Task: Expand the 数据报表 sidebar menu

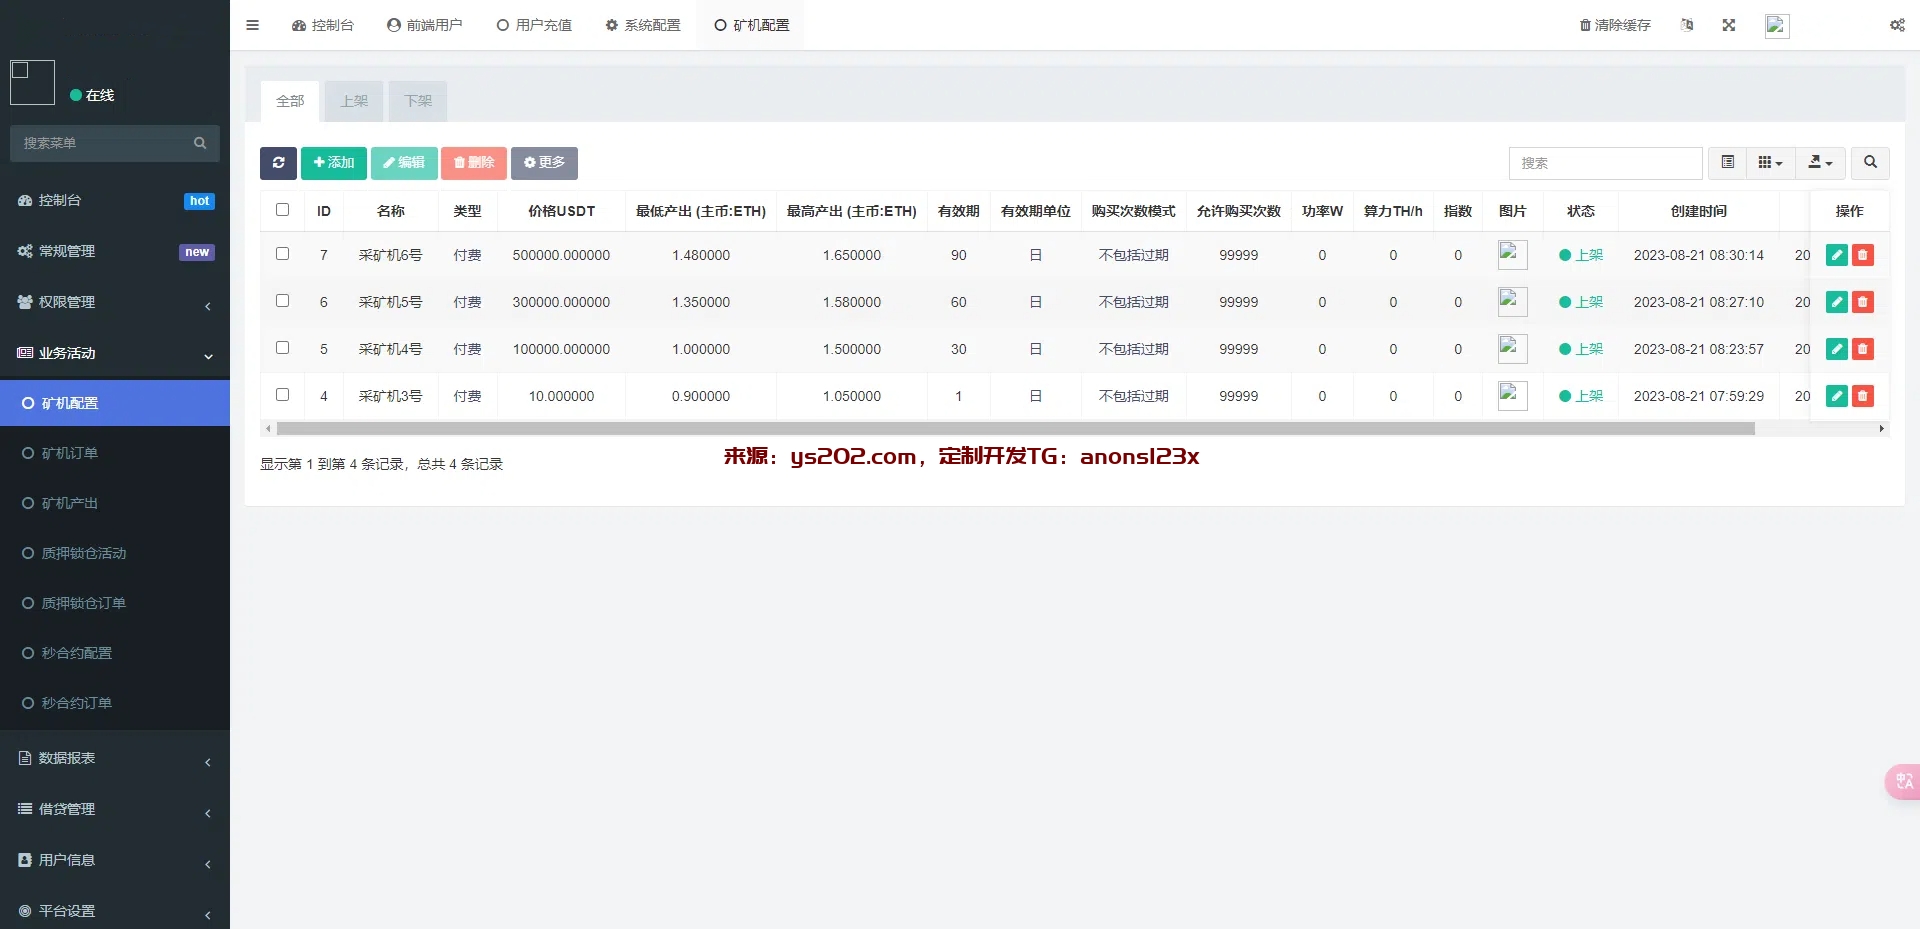Action: point(115,758)
